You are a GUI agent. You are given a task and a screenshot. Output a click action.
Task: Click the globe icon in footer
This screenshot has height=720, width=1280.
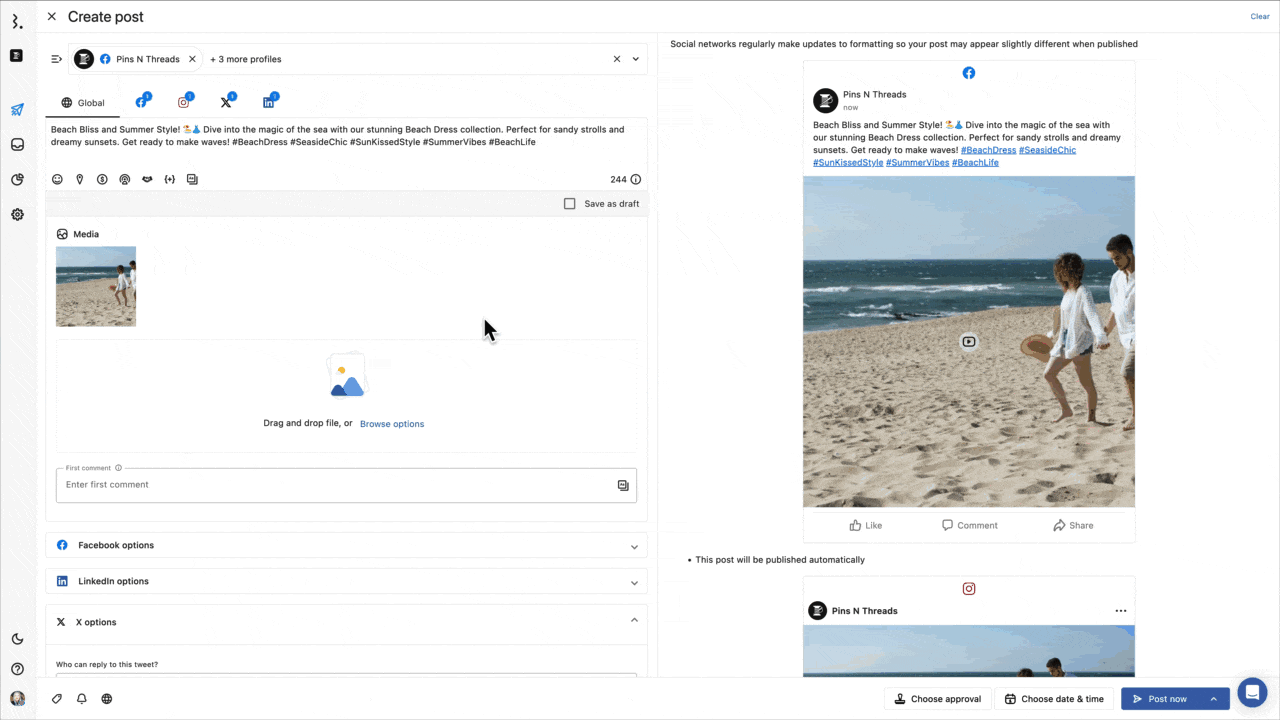click(107, 699)
